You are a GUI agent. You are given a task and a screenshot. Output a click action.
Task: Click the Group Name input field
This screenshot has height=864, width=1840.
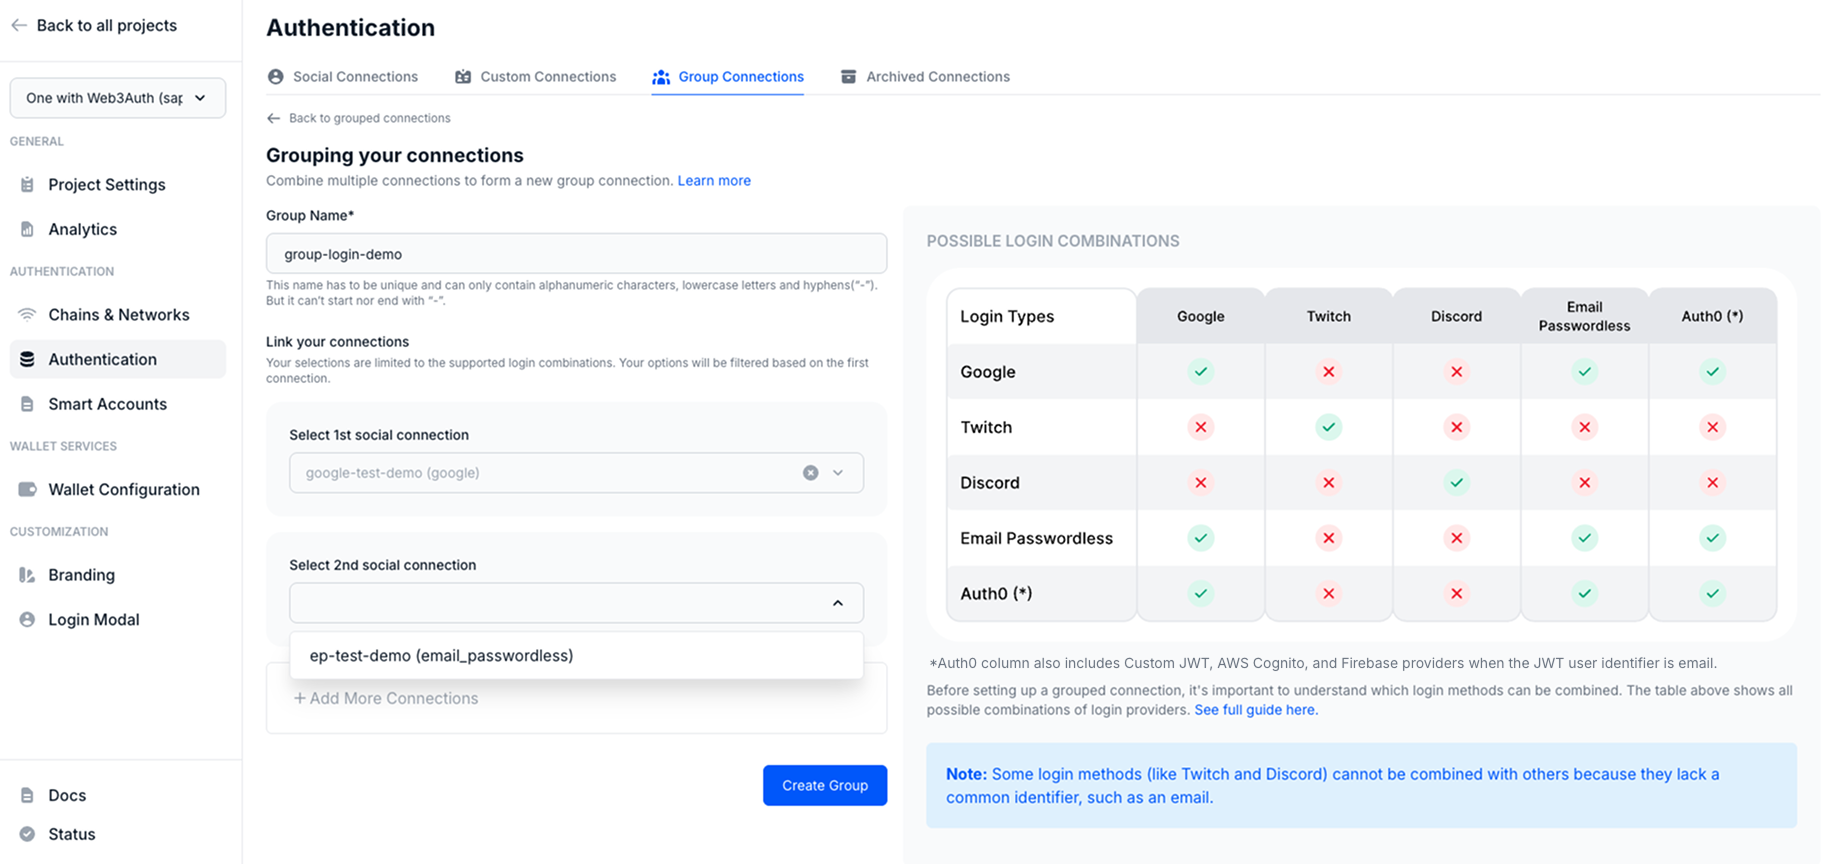[576, 254]
